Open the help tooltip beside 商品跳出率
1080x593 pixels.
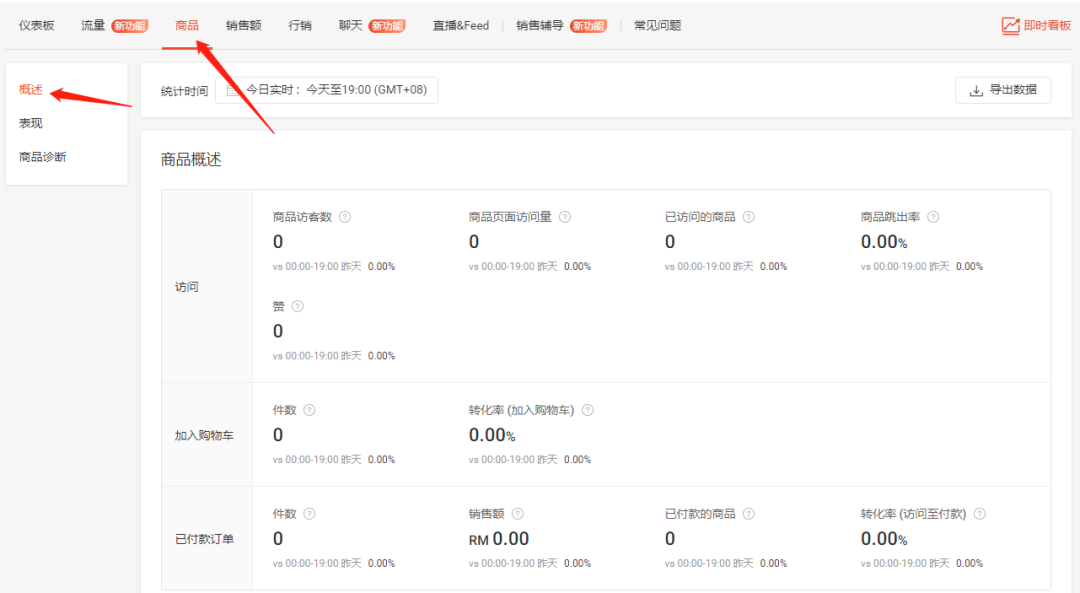coord(933,216)
